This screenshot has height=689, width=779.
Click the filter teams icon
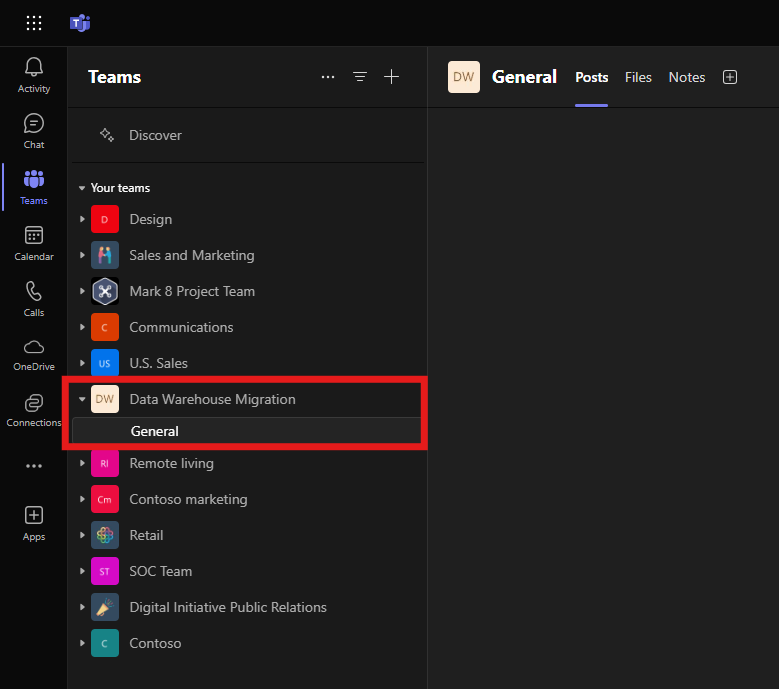360,77
